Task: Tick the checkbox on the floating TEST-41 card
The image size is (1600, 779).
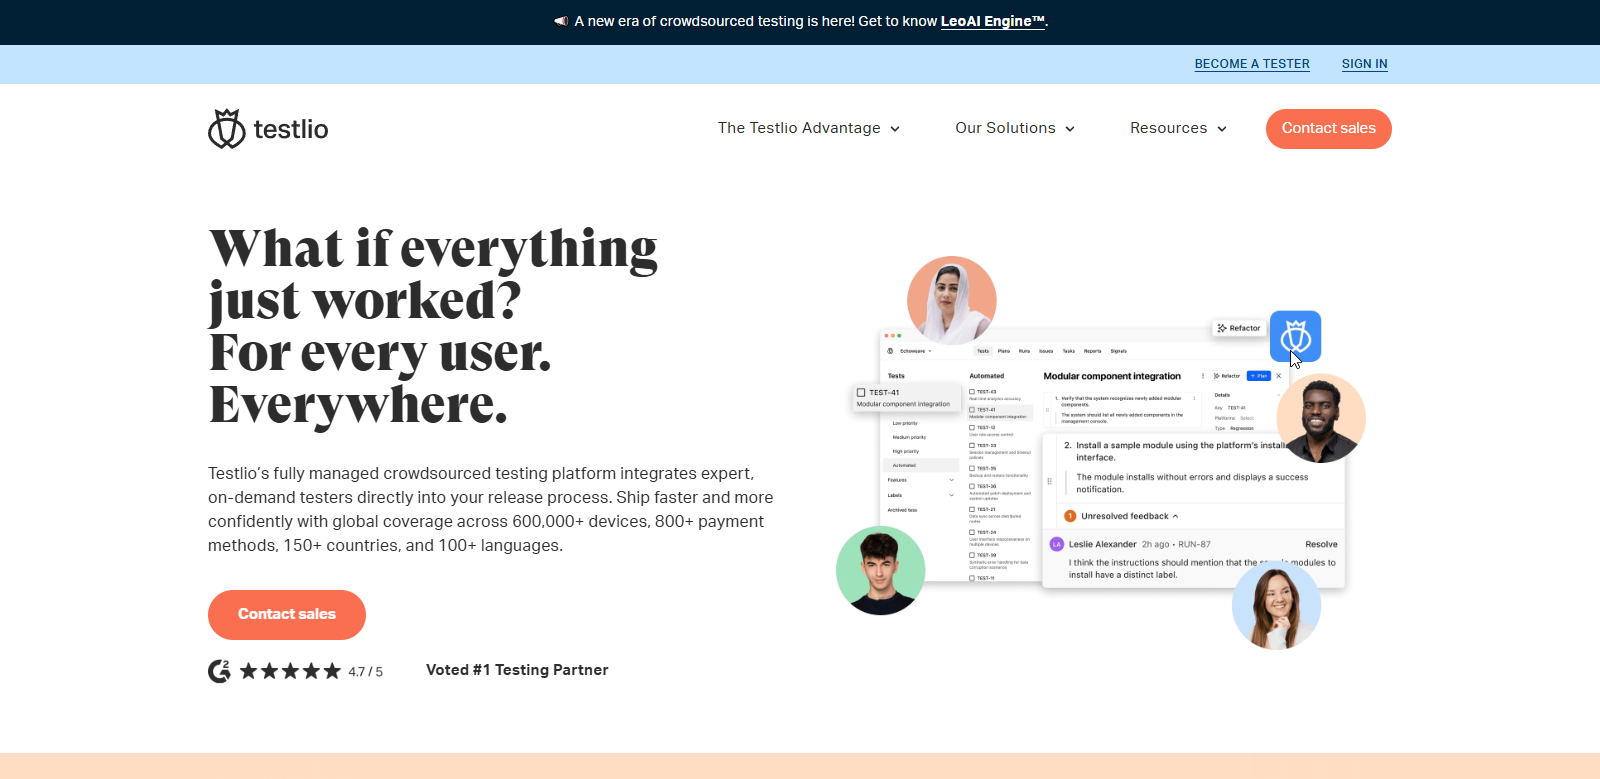Action: pyautogui.click(x=861, y=393)
